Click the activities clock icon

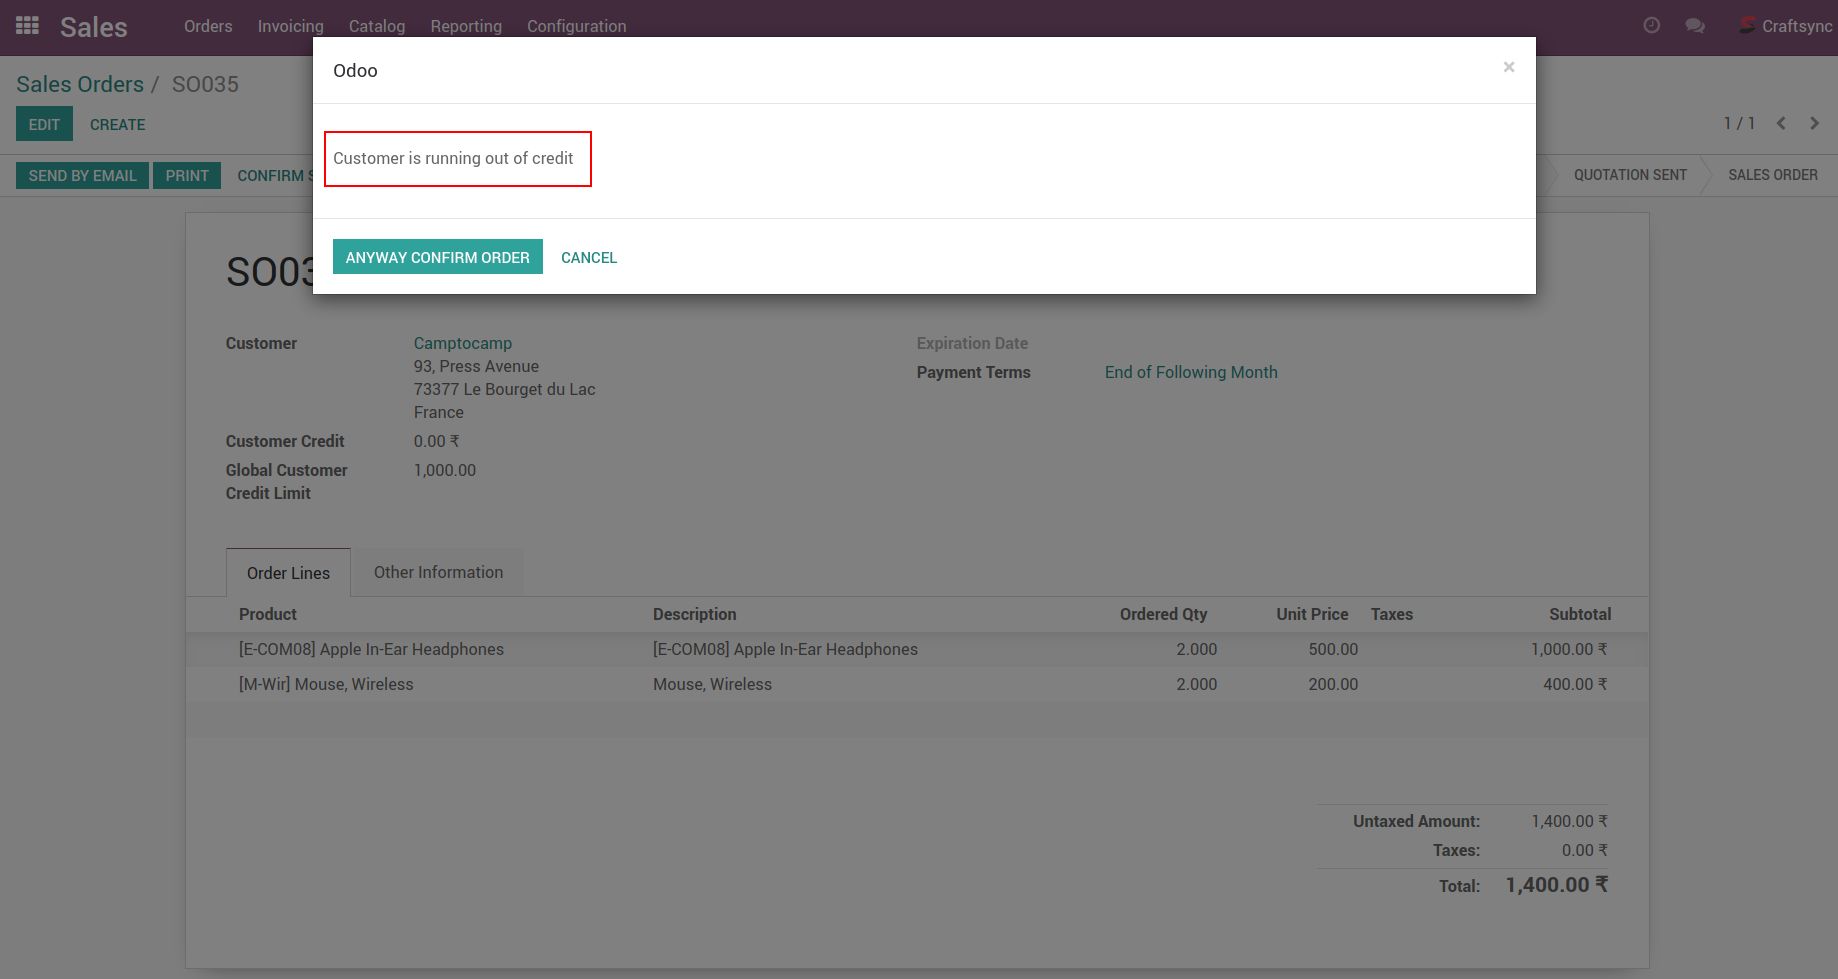pyautogui.click(x=1651, y=26)
